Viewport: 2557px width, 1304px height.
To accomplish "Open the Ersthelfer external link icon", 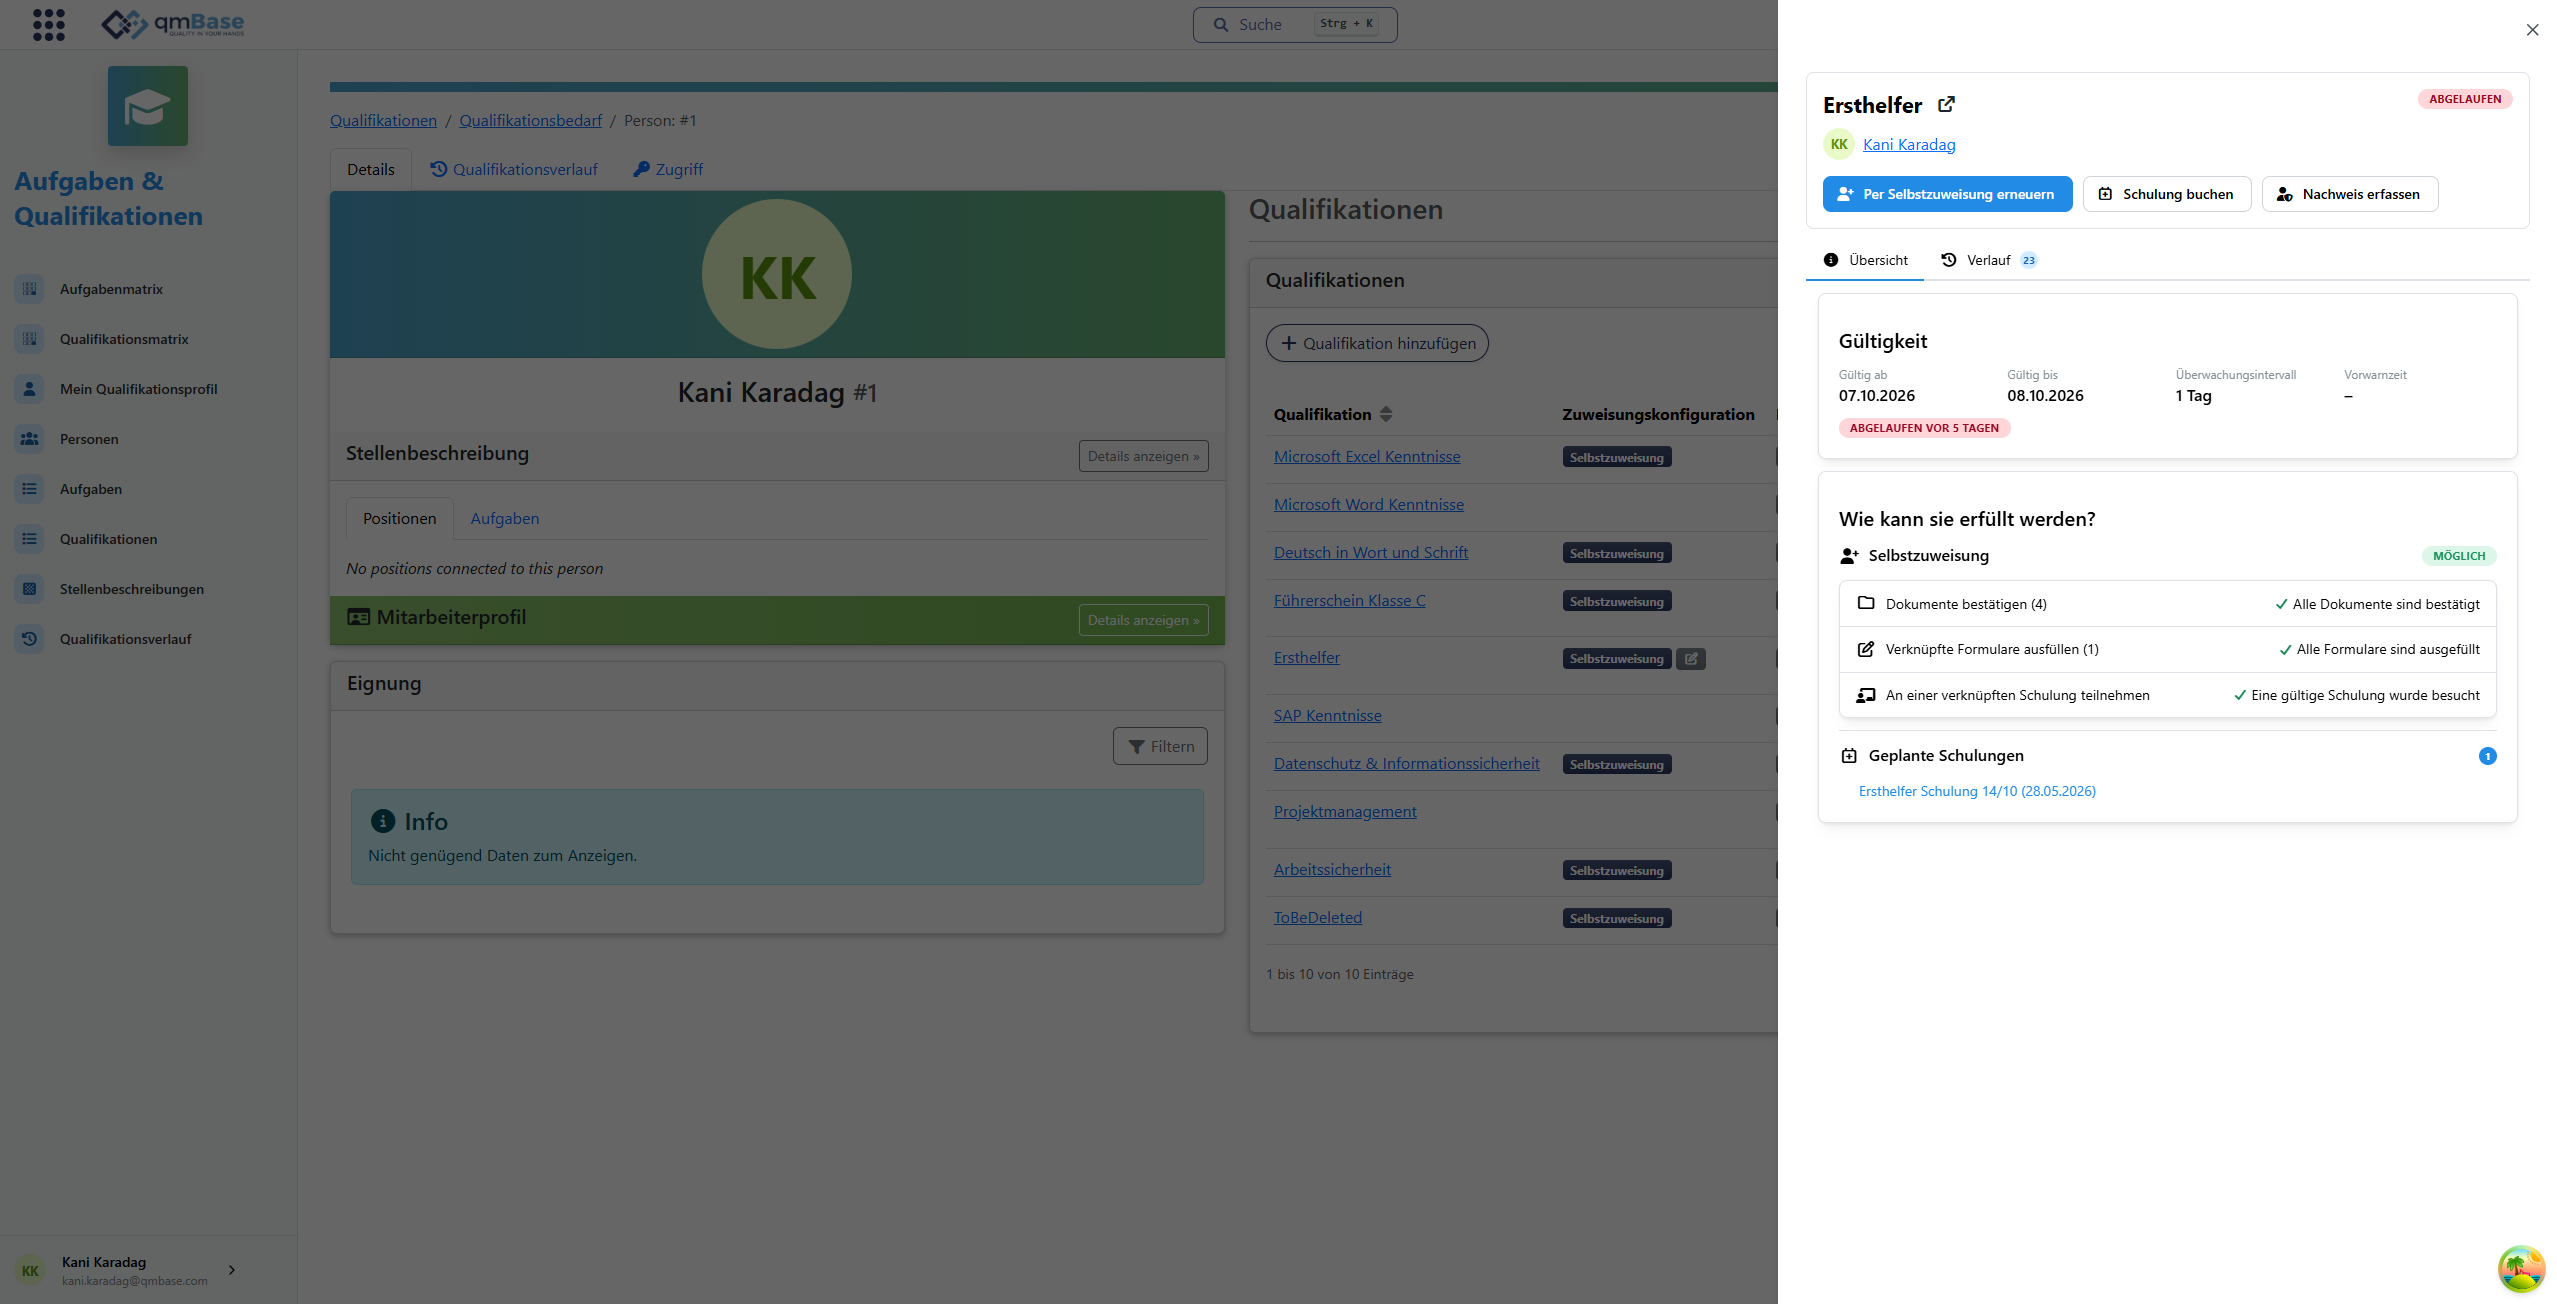I will 1946,104.
